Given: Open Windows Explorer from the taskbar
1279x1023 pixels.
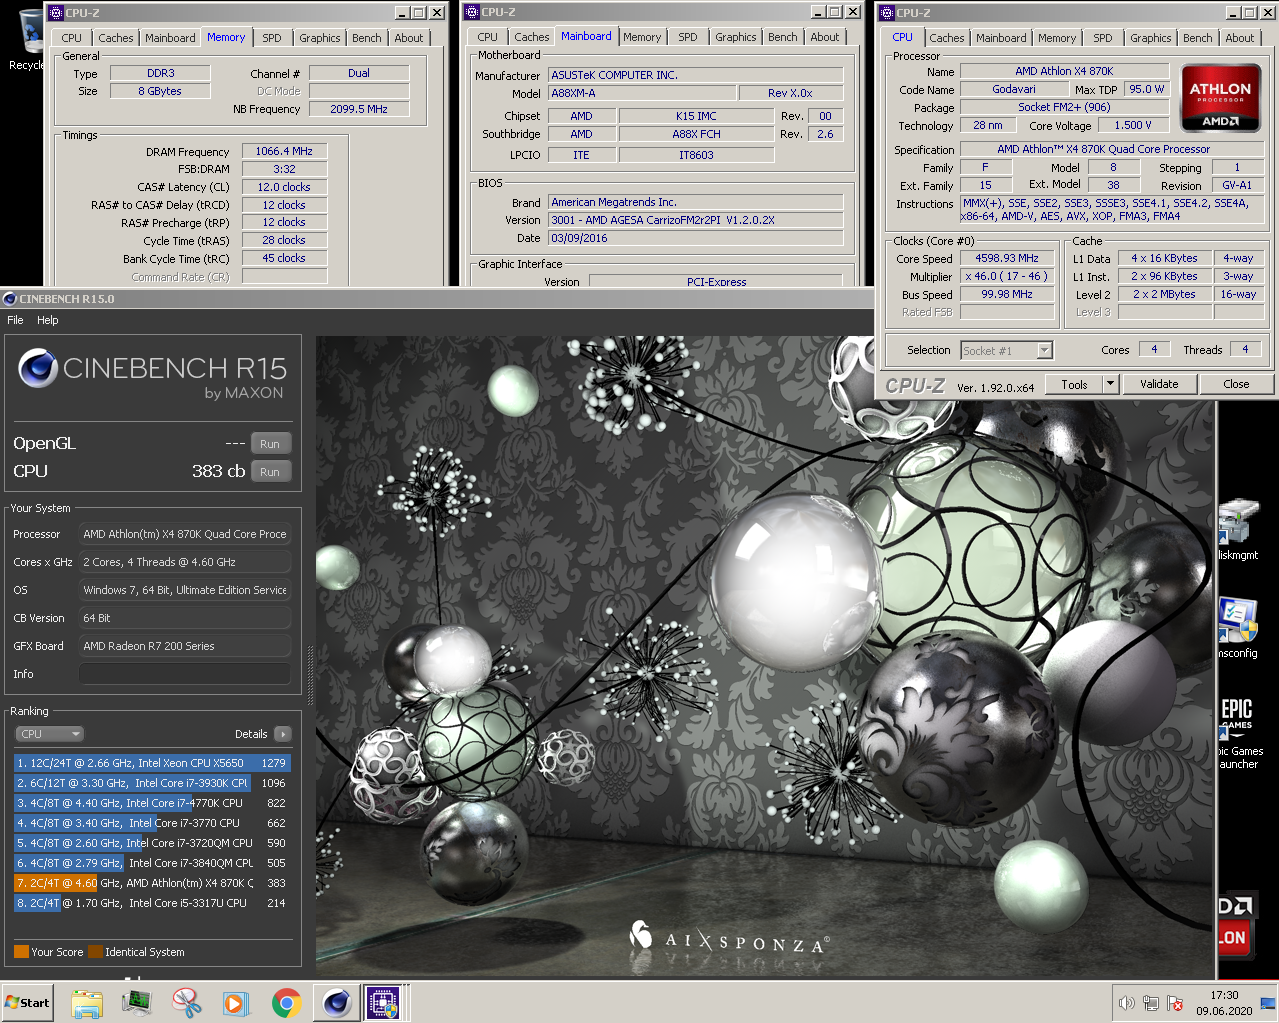Looking at the screenshot, I should coord(87,1002).
